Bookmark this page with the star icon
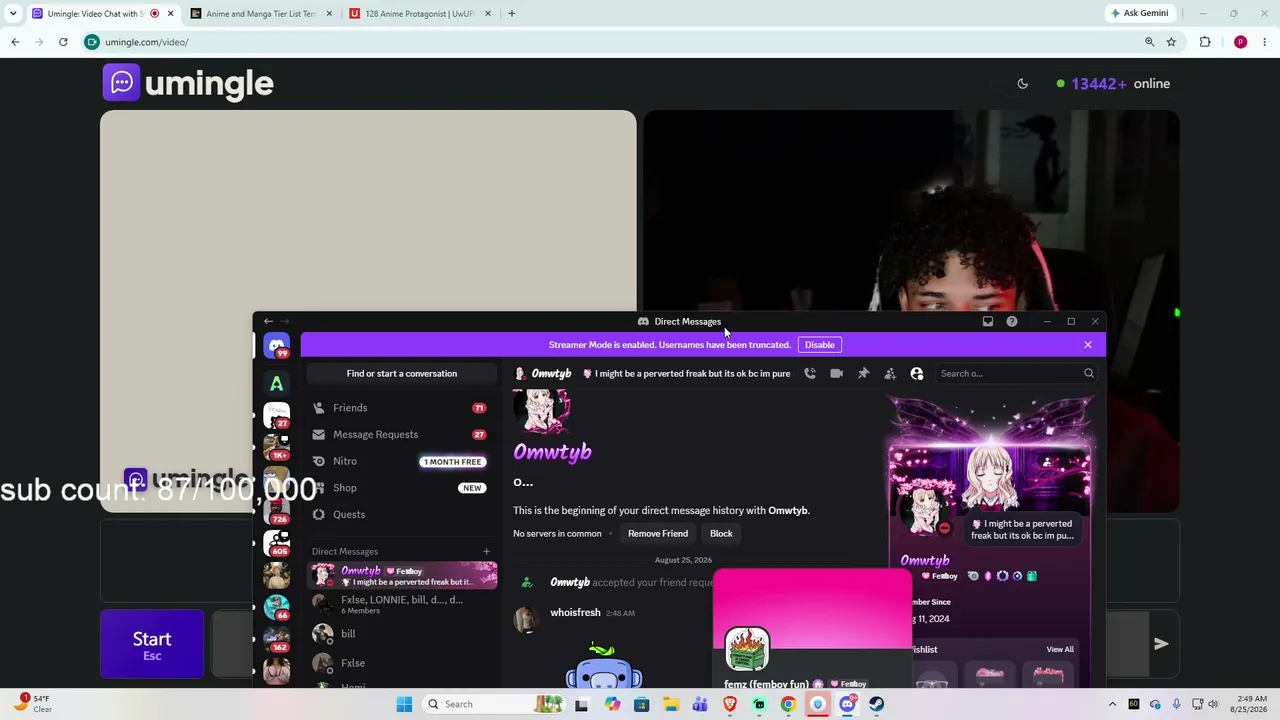Image resolution: width=1280 pixels, height=720 pixels. pyautogui.click(x=1171, y=42)
